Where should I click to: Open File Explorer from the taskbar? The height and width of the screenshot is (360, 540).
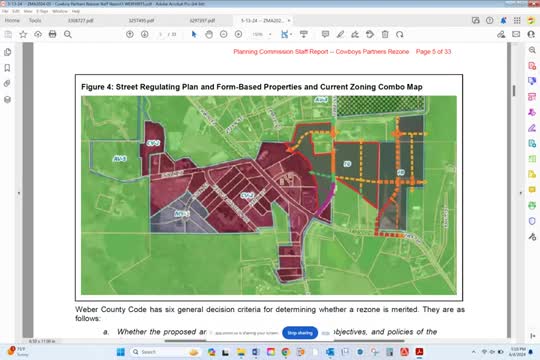point(241,352)
